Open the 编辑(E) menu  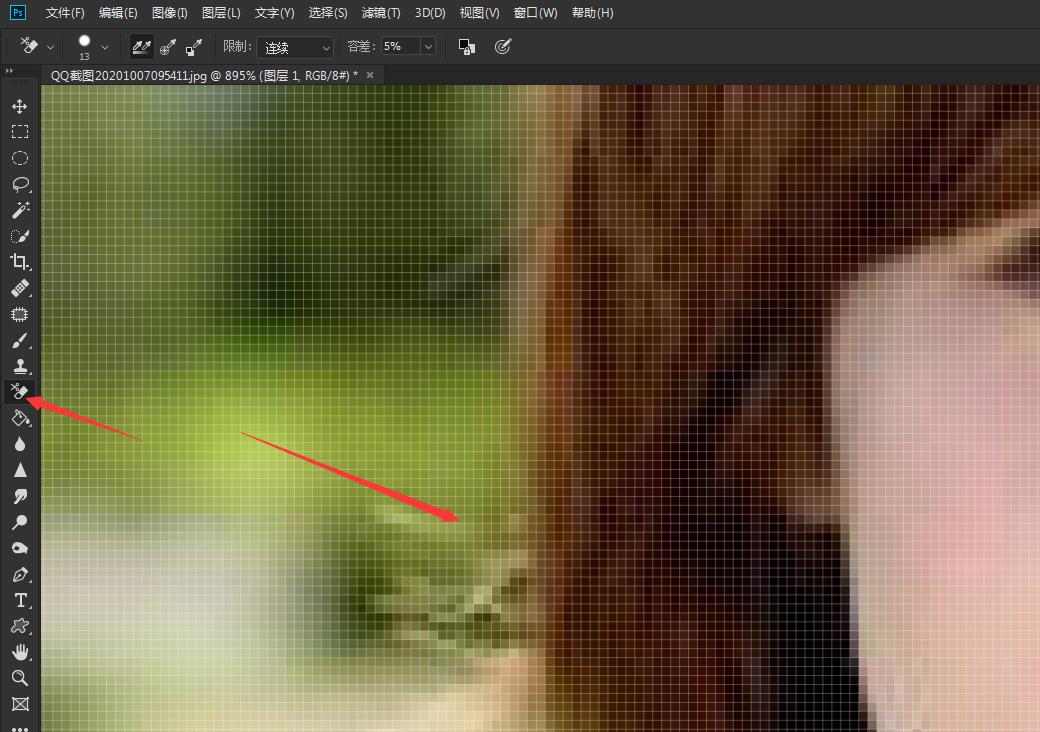117,13
